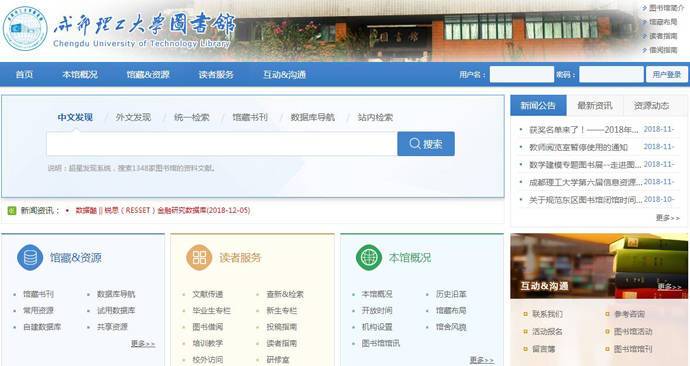Select the 中文发现 search tab
Image resolution: width=690 pixels, height=366 pixels.
(75, 117)
